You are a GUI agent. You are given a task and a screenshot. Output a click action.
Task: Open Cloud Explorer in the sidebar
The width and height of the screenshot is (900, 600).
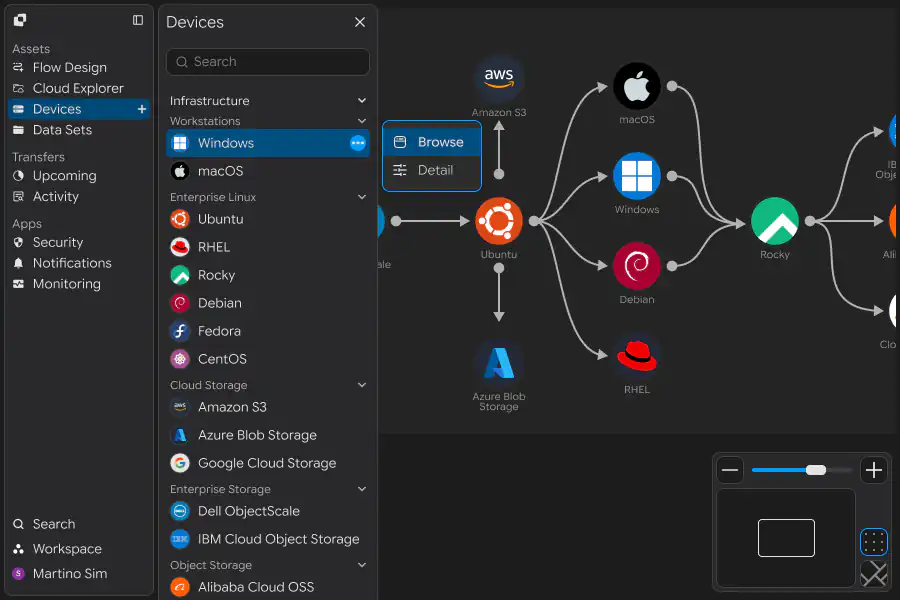tap(79, 88)
